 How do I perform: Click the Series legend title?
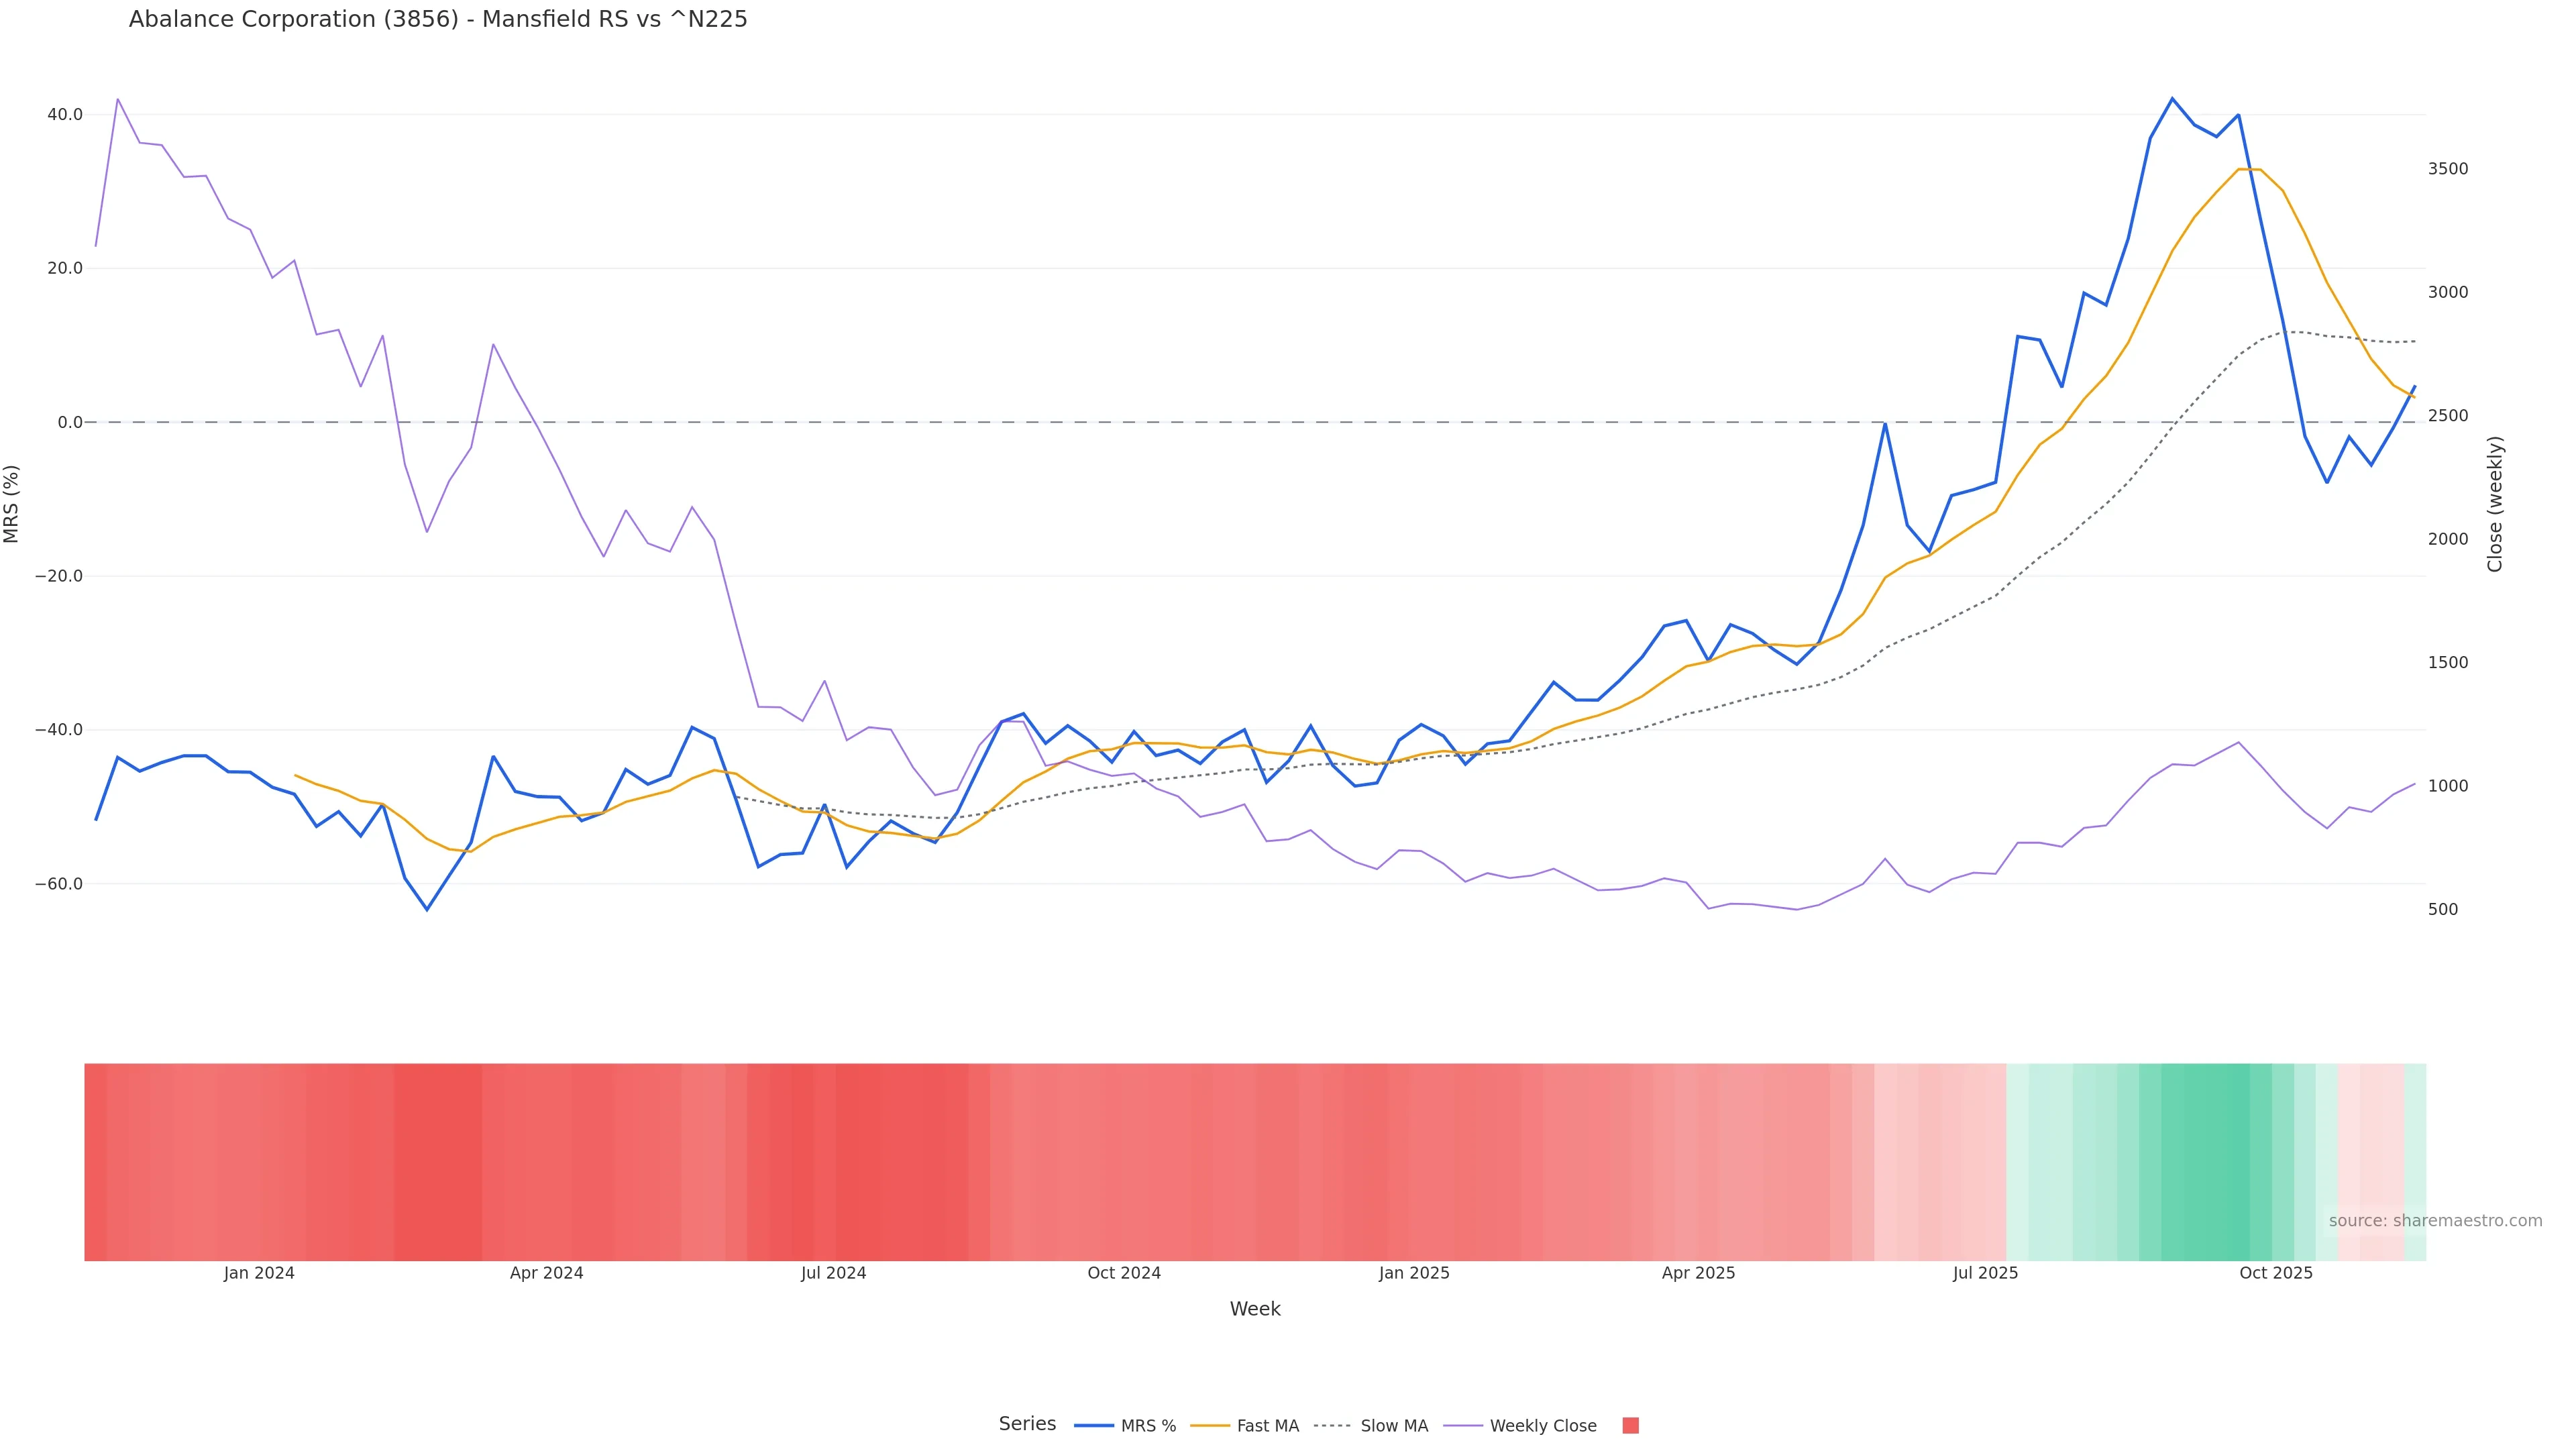click(1027, 1423)
